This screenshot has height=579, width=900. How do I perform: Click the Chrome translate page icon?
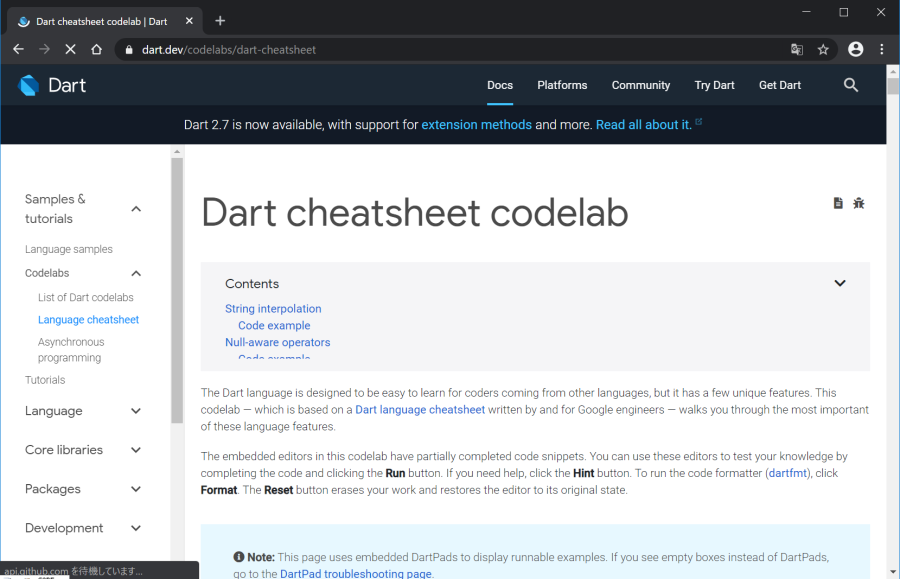point(797,49)
